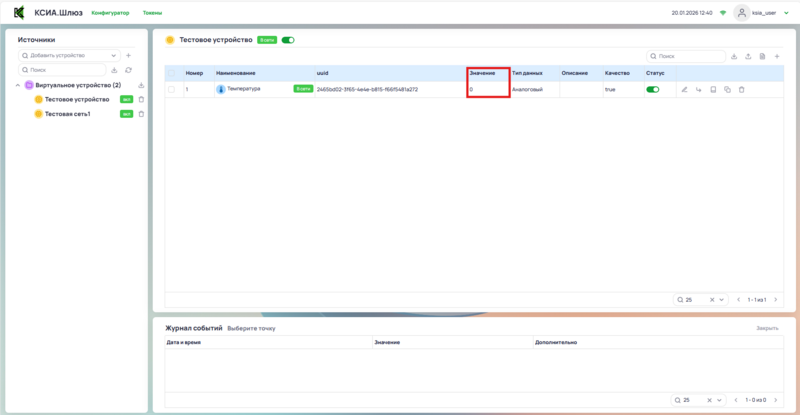Click Закрыть in the event log panel
The image size is (800, 415).
click(x=766, y=328)
